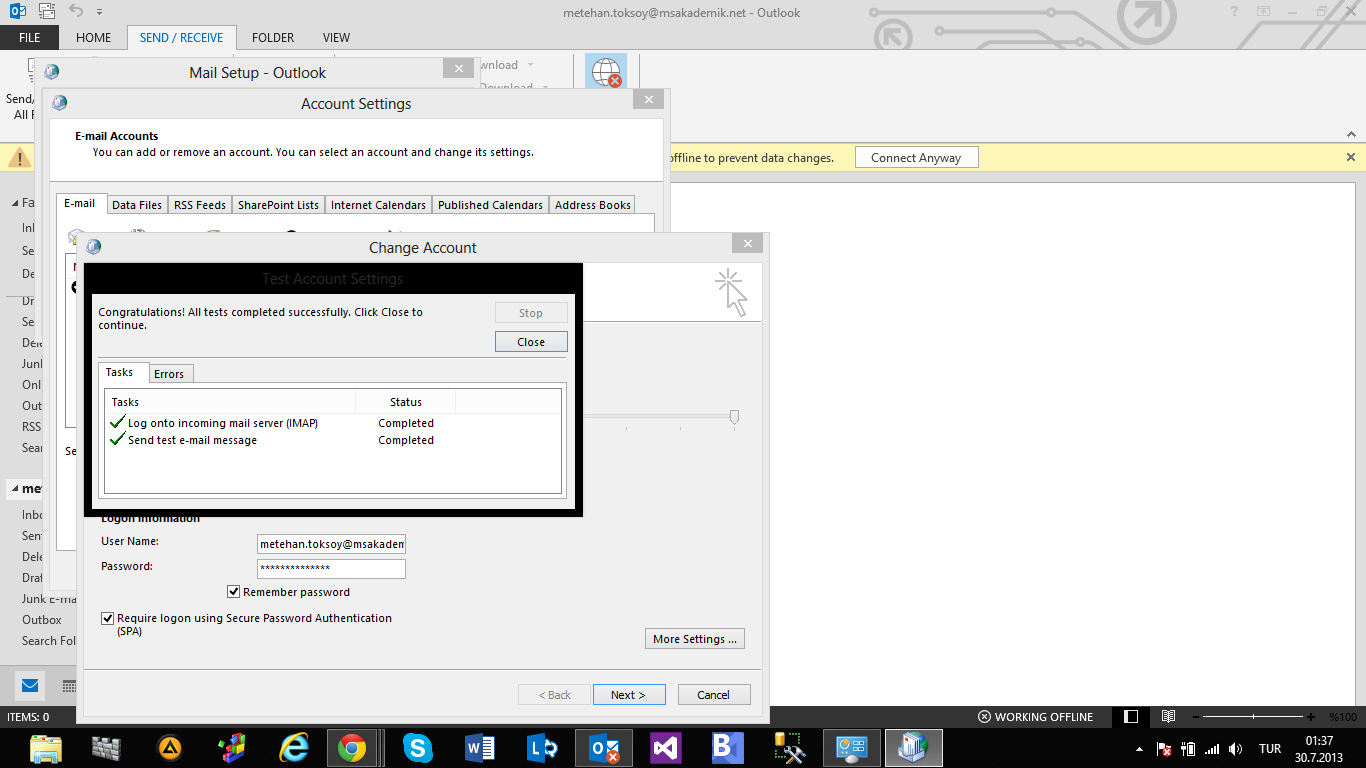Screen dimensions: 1366x768
Task: Switch to the Errors tab
Action: pyautogui.click(x=169, y=374)
